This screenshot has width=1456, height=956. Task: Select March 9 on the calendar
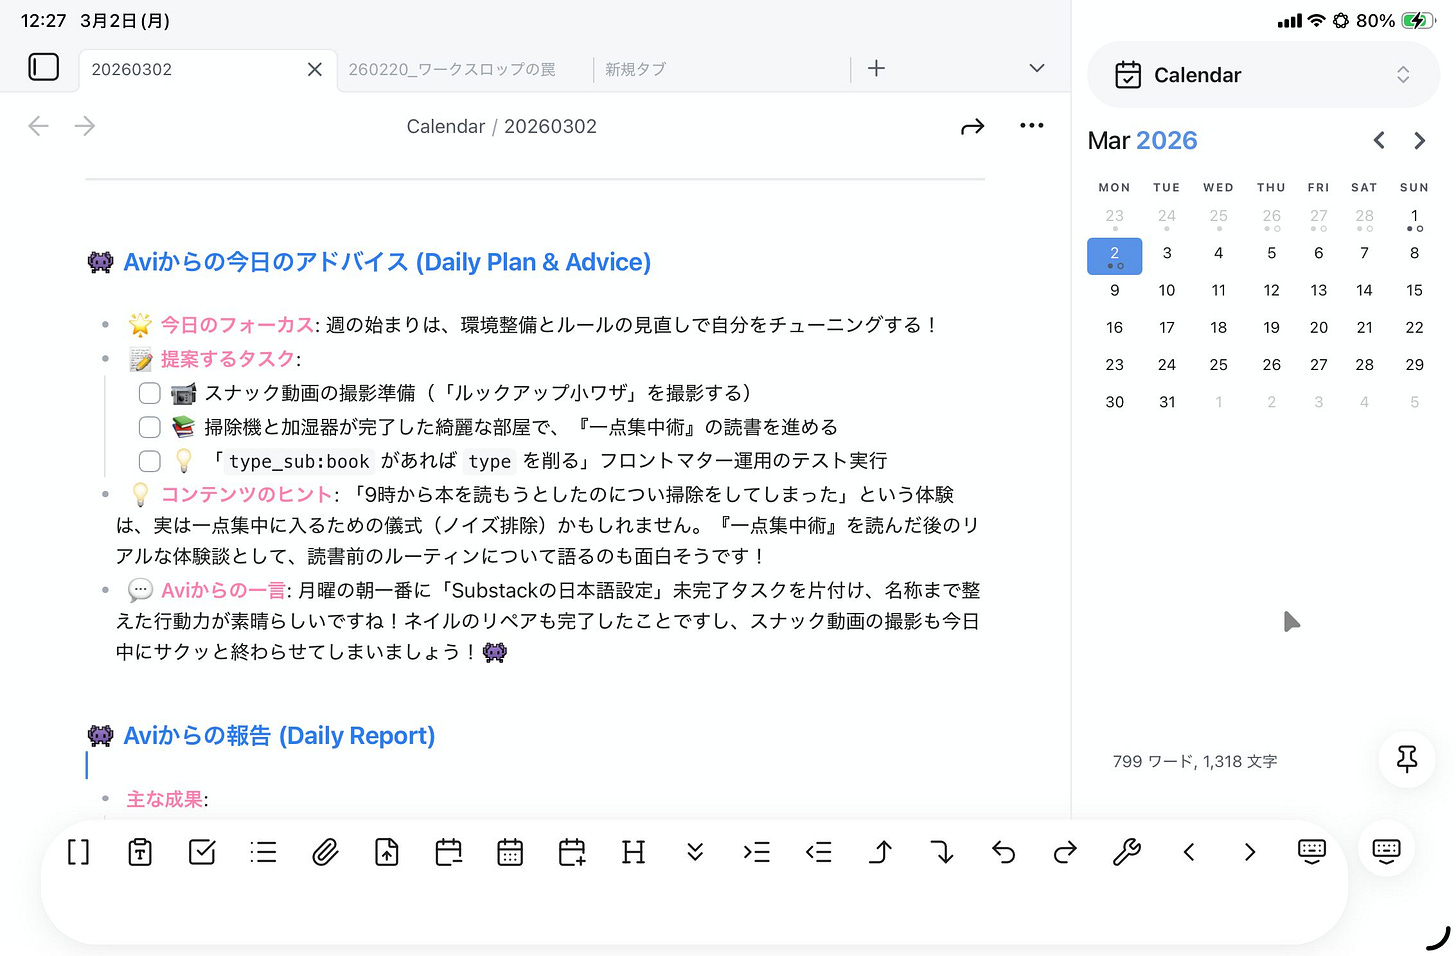pyautogui.click(x=1114, y=290)
